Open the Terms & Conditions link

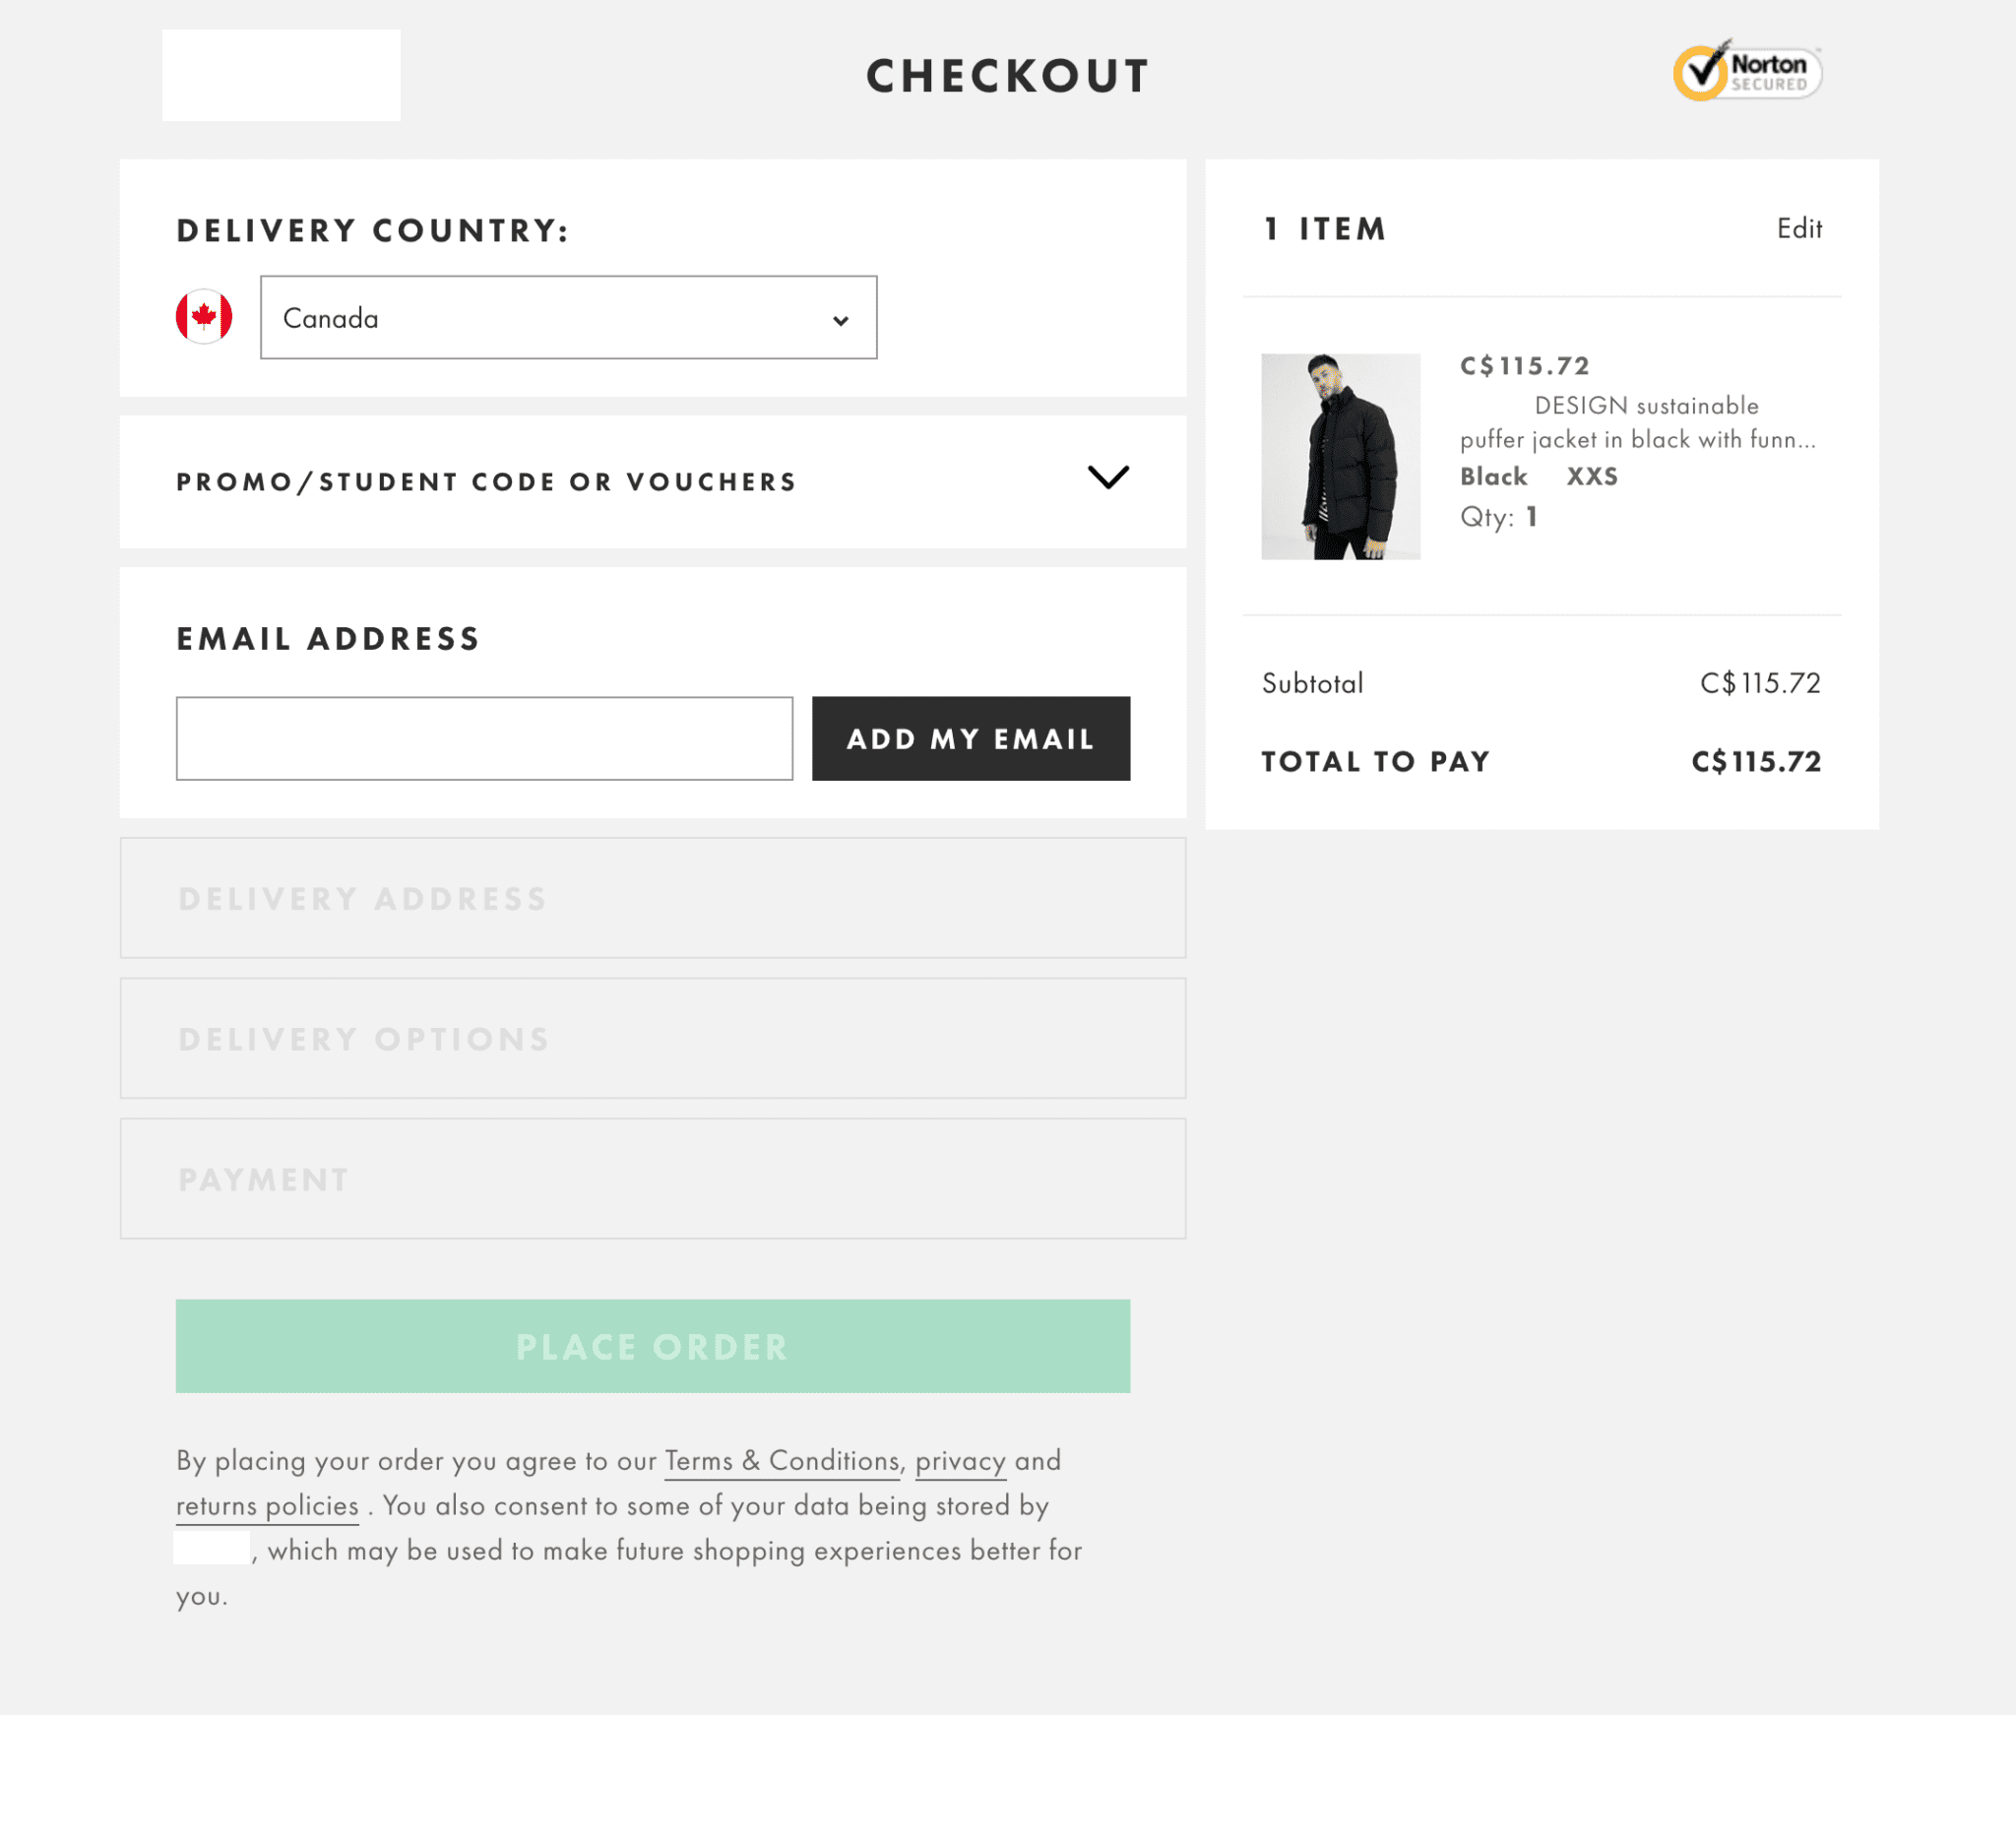[781, 1460]
